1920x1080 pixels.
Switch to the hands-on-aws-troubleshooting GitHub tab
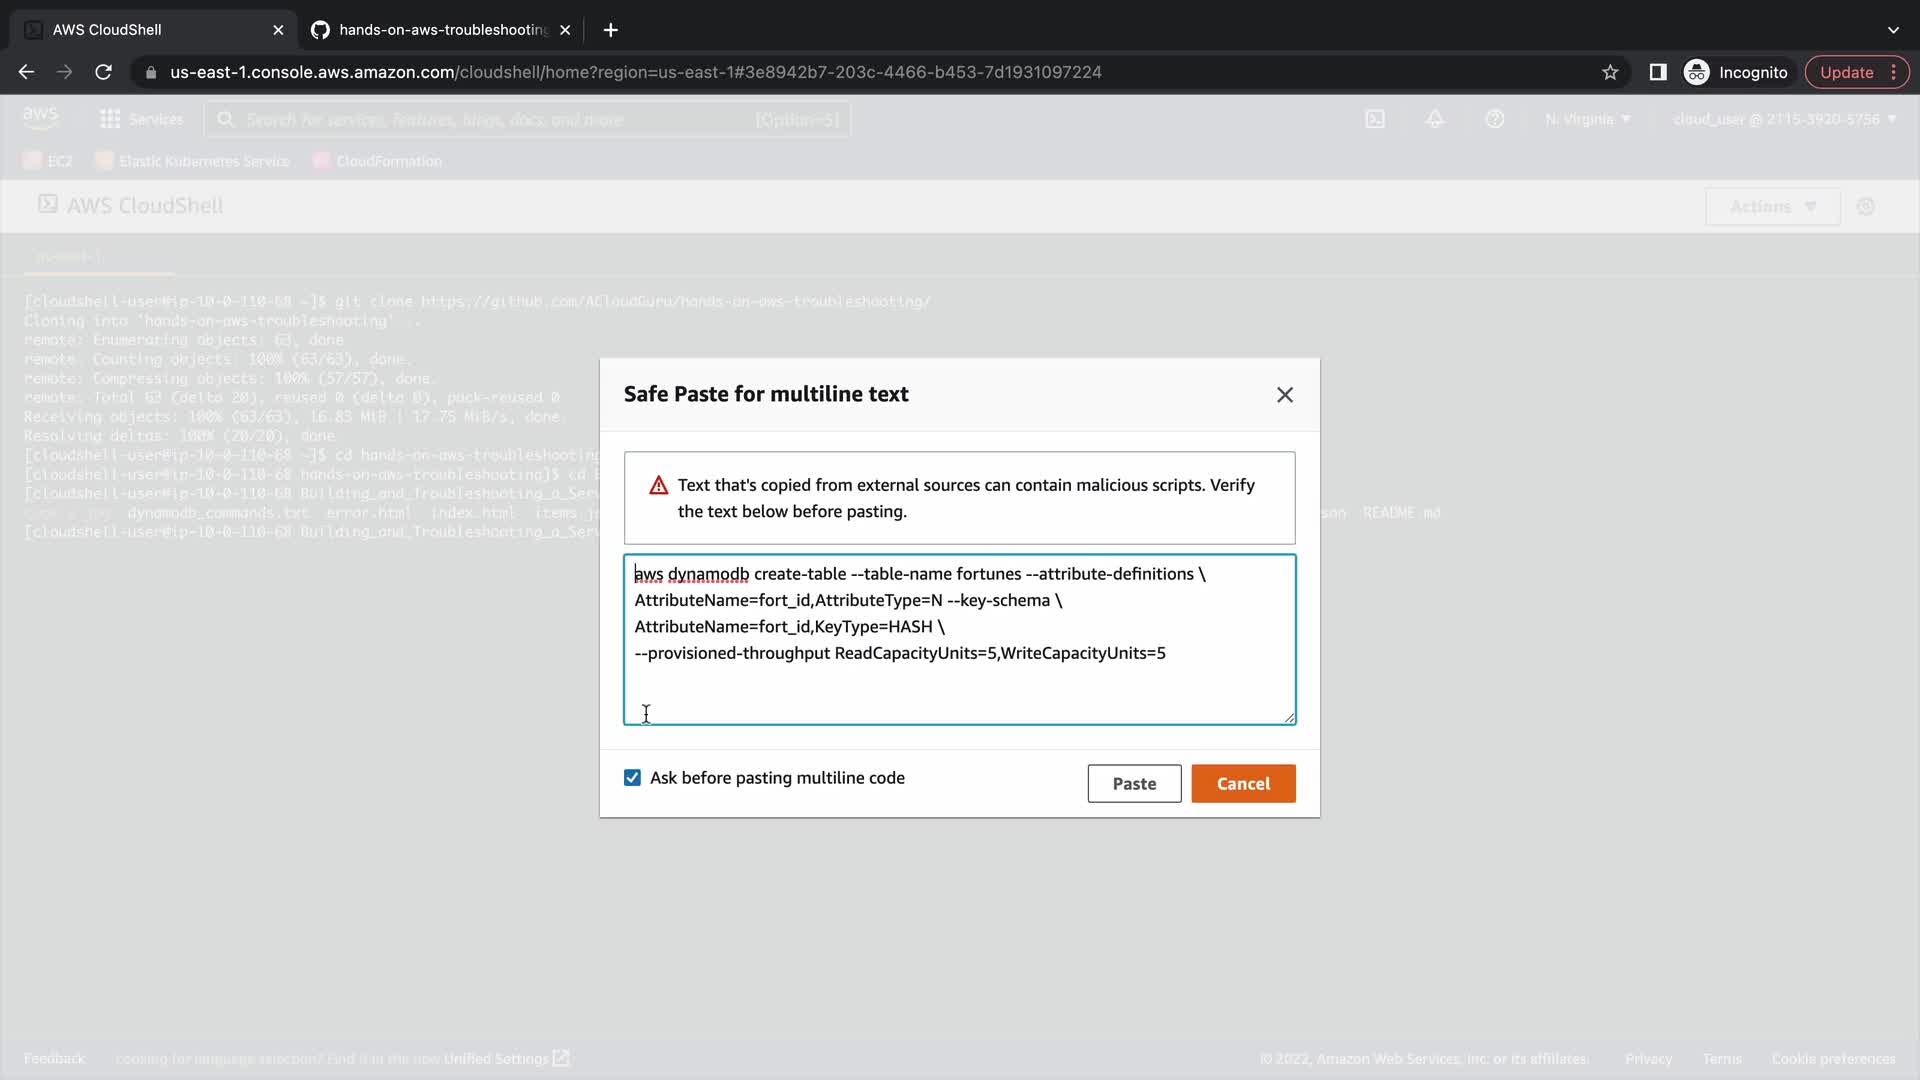click(x=442, y=30)
